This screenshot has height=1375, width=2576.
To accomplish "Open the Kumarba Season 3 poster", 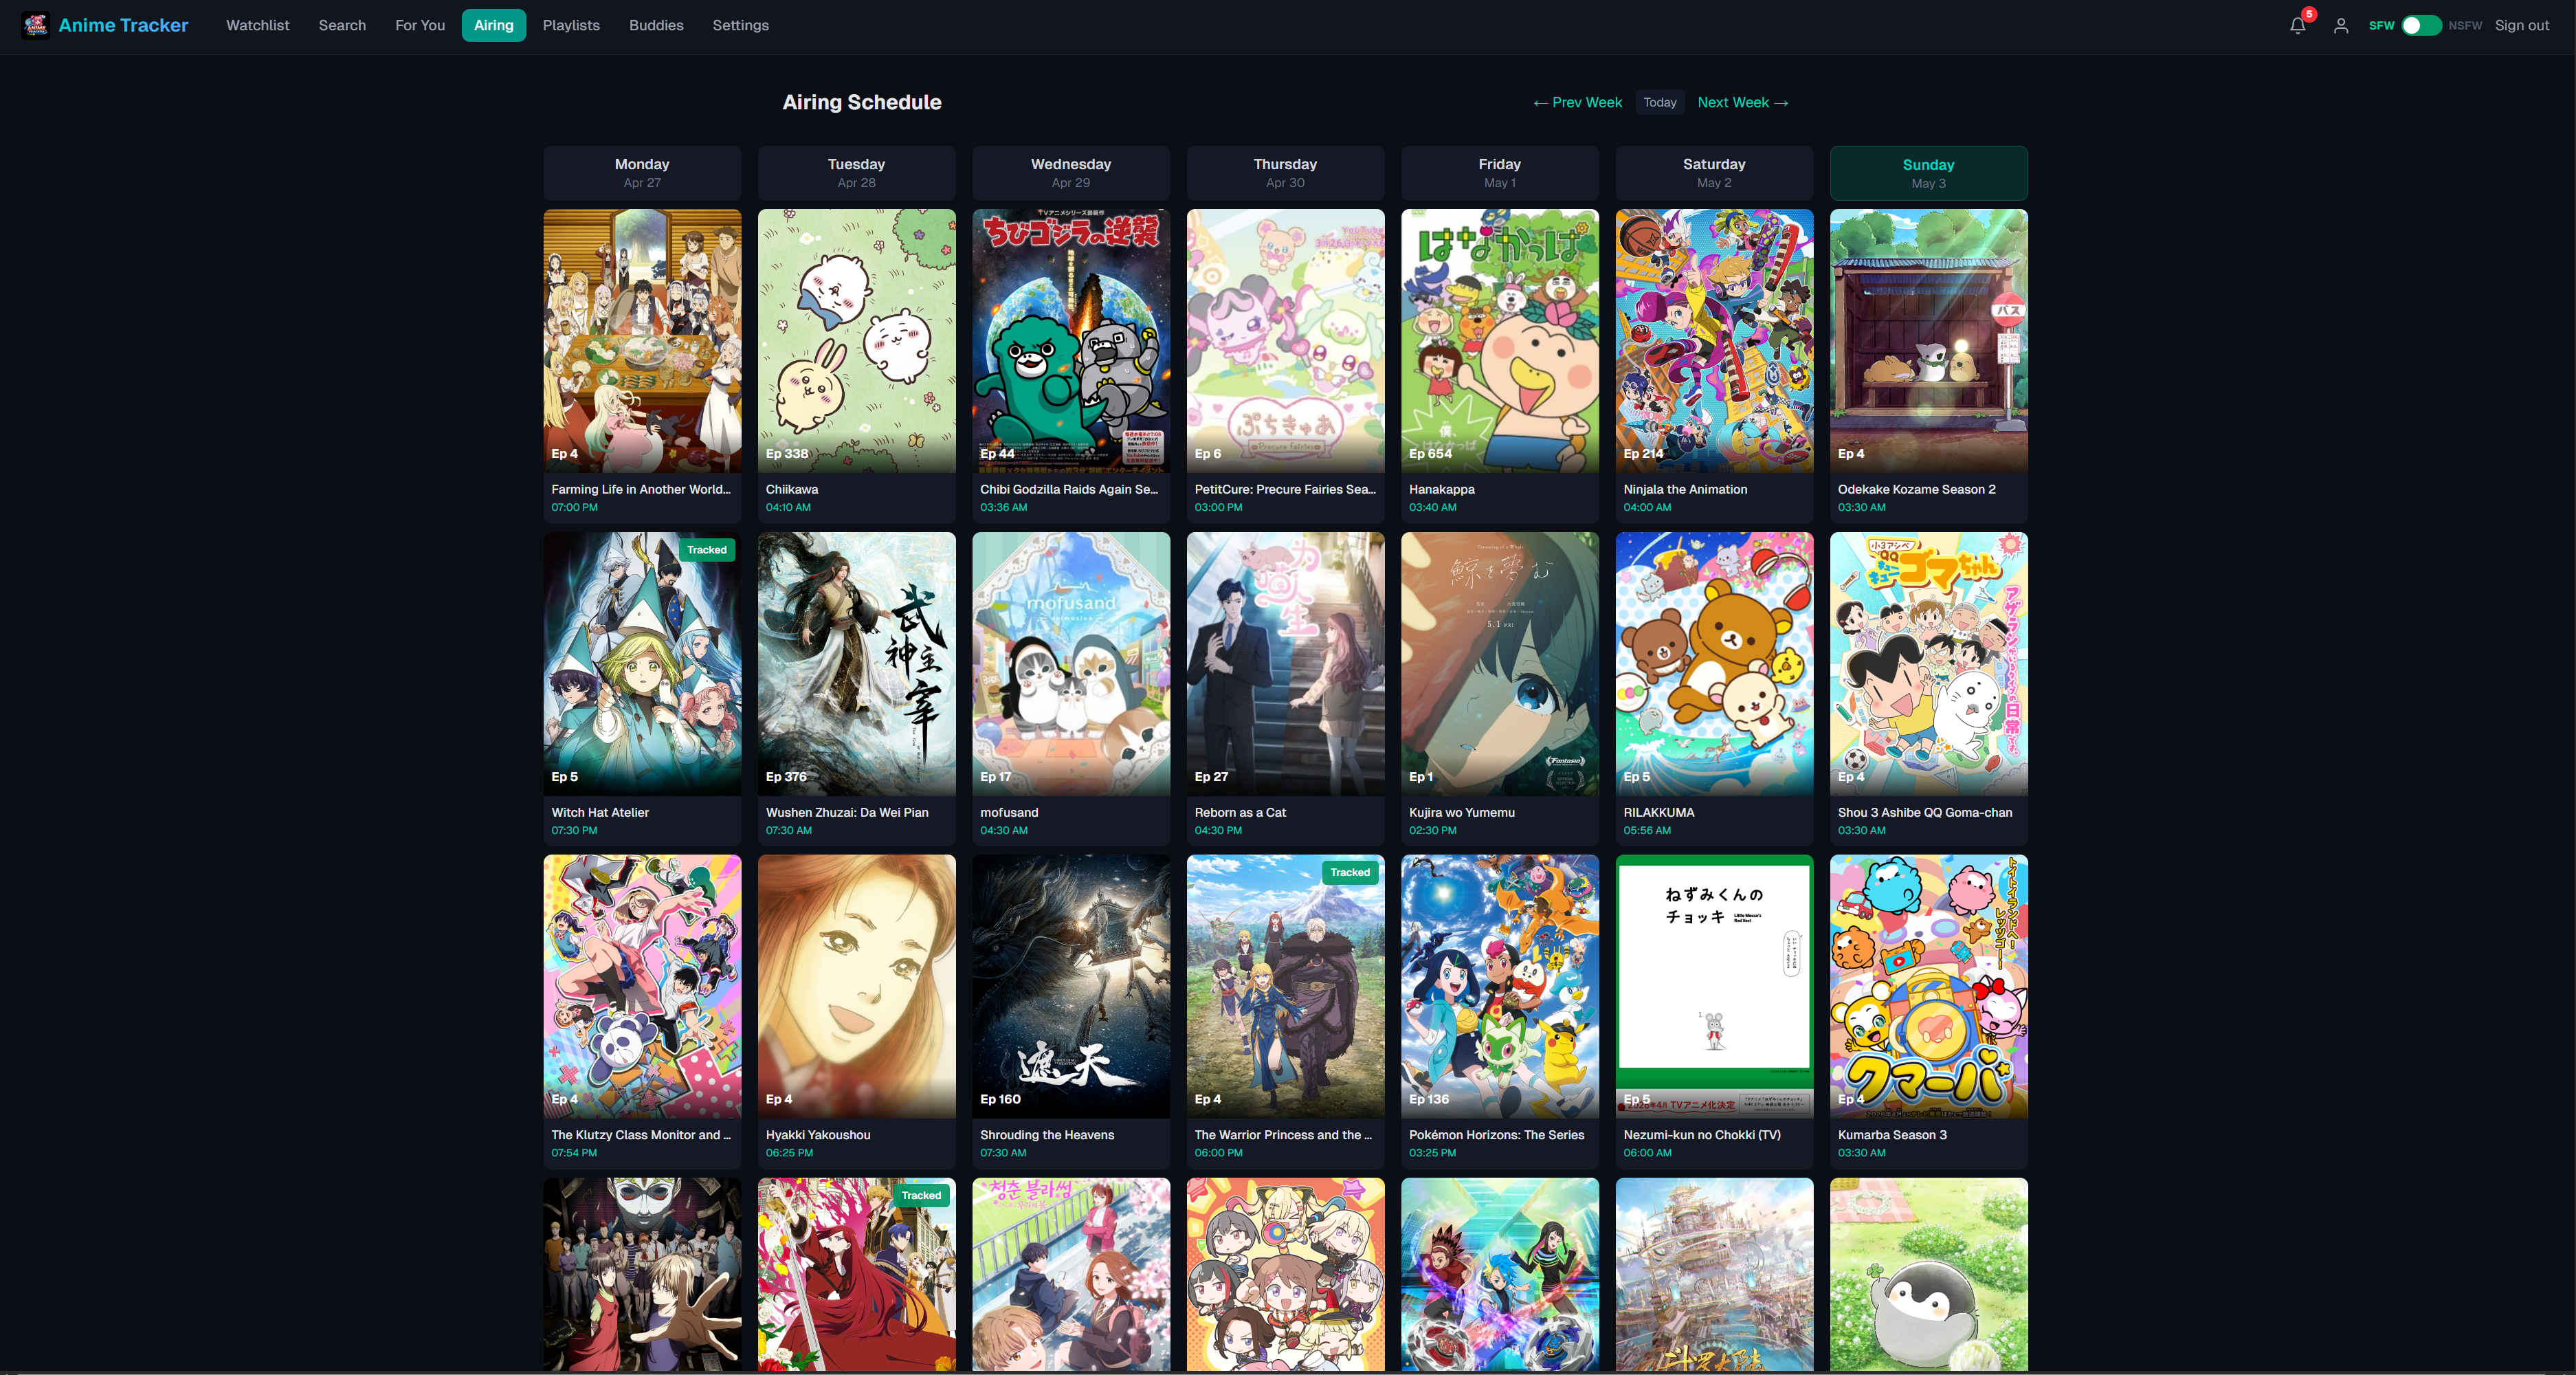I will pos(1928,986).
